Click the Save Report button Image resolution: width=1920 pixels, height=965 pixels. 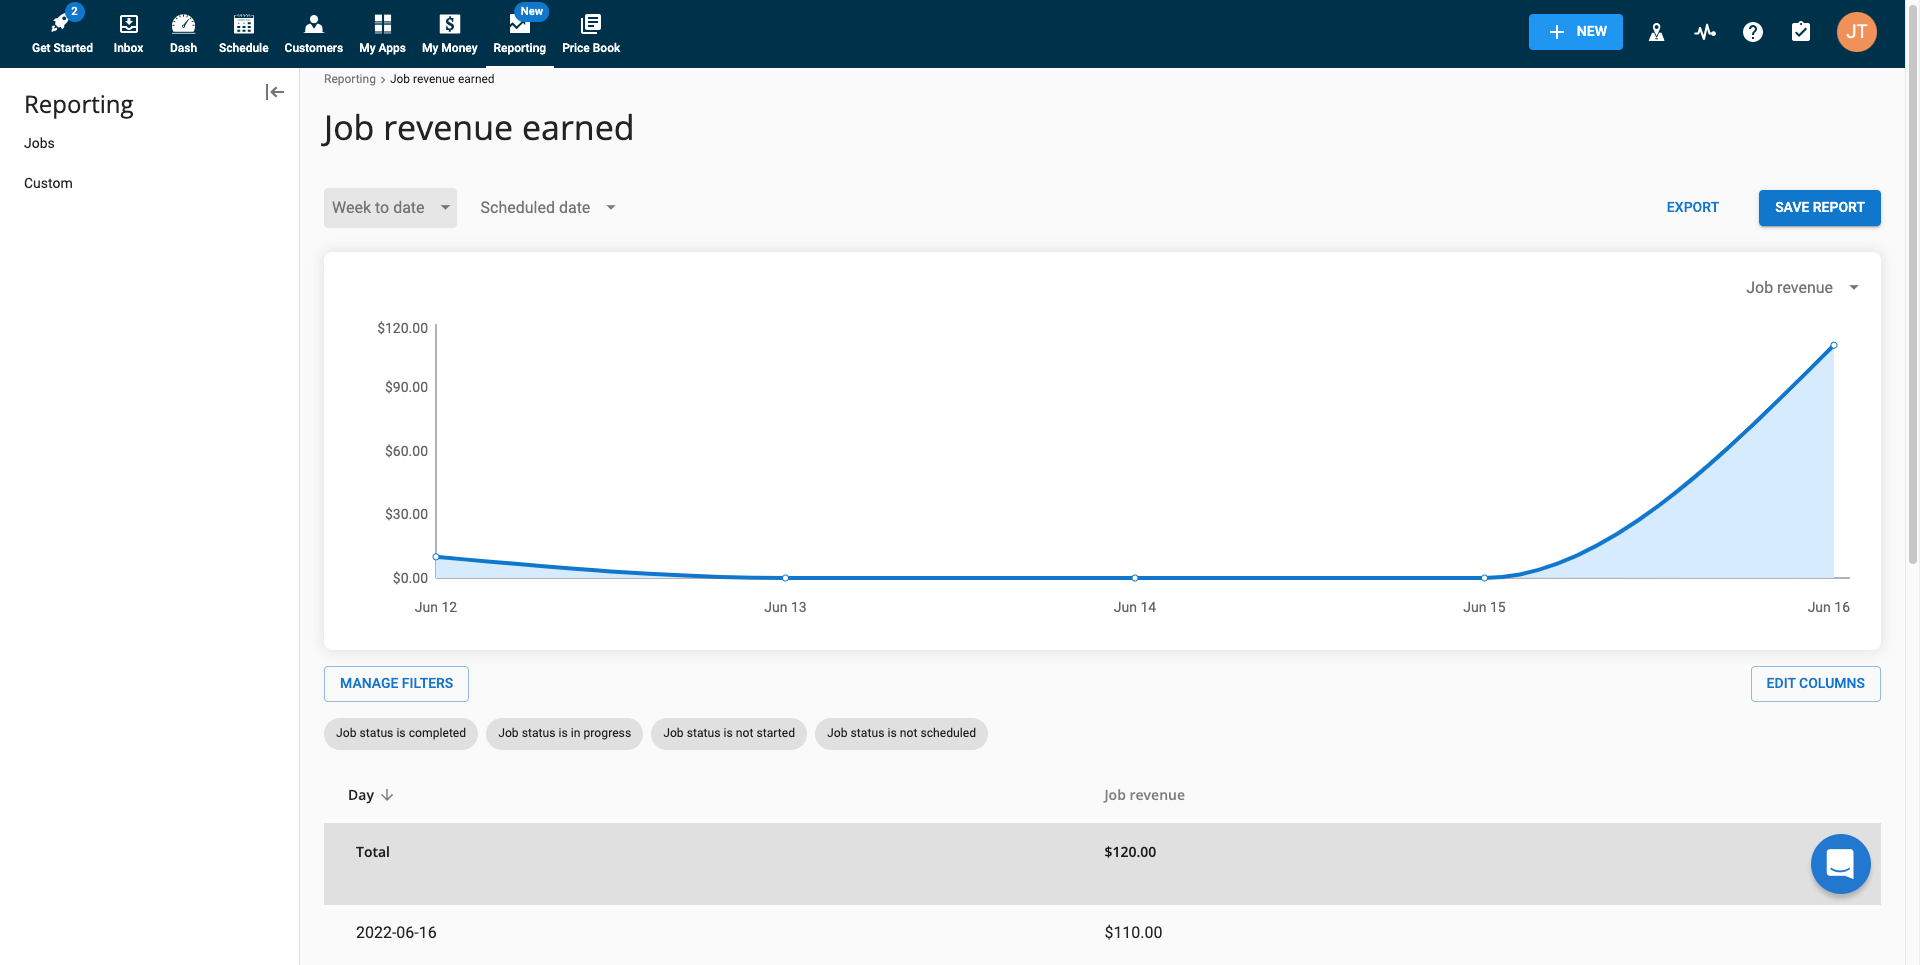point(1819,208)
